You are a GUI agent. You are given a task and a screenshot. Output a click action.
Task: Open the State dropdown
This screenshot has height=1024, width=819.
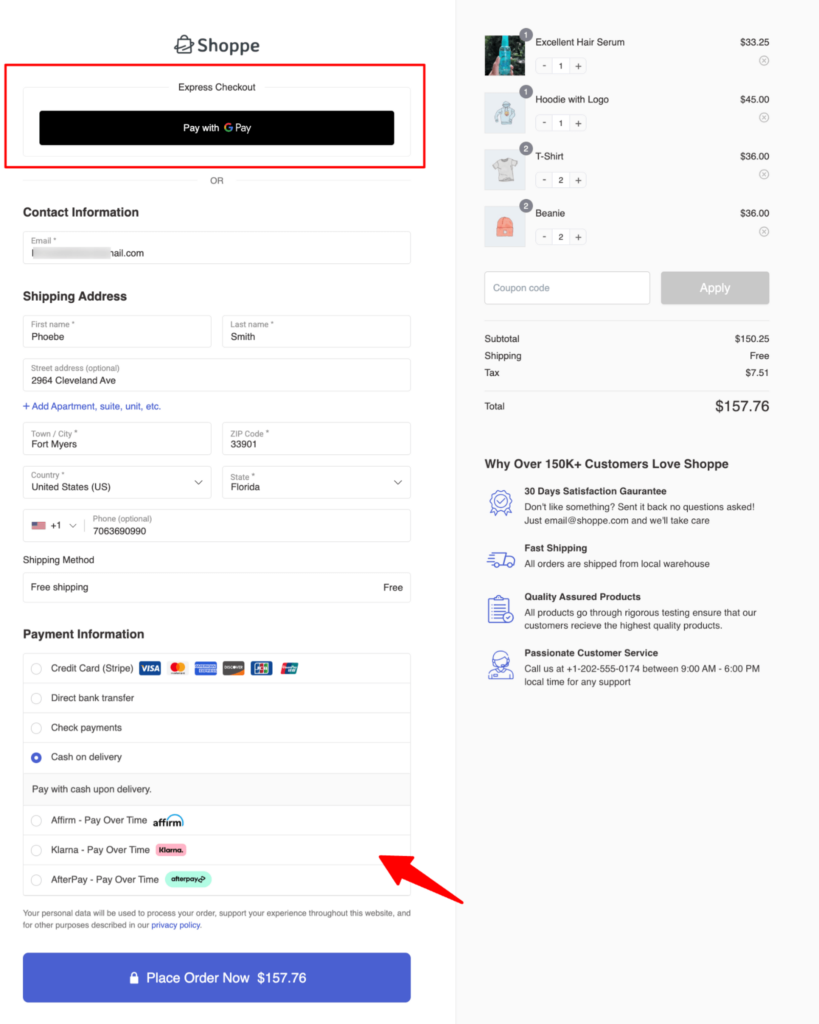(x=396, y=482)
